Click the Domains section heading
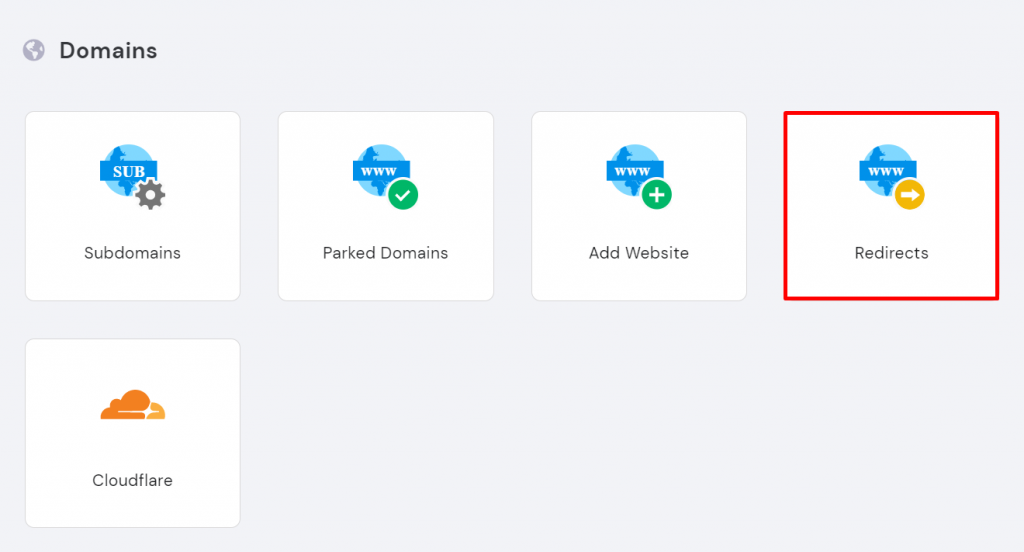1024x552 pixels. click(108, 50)
